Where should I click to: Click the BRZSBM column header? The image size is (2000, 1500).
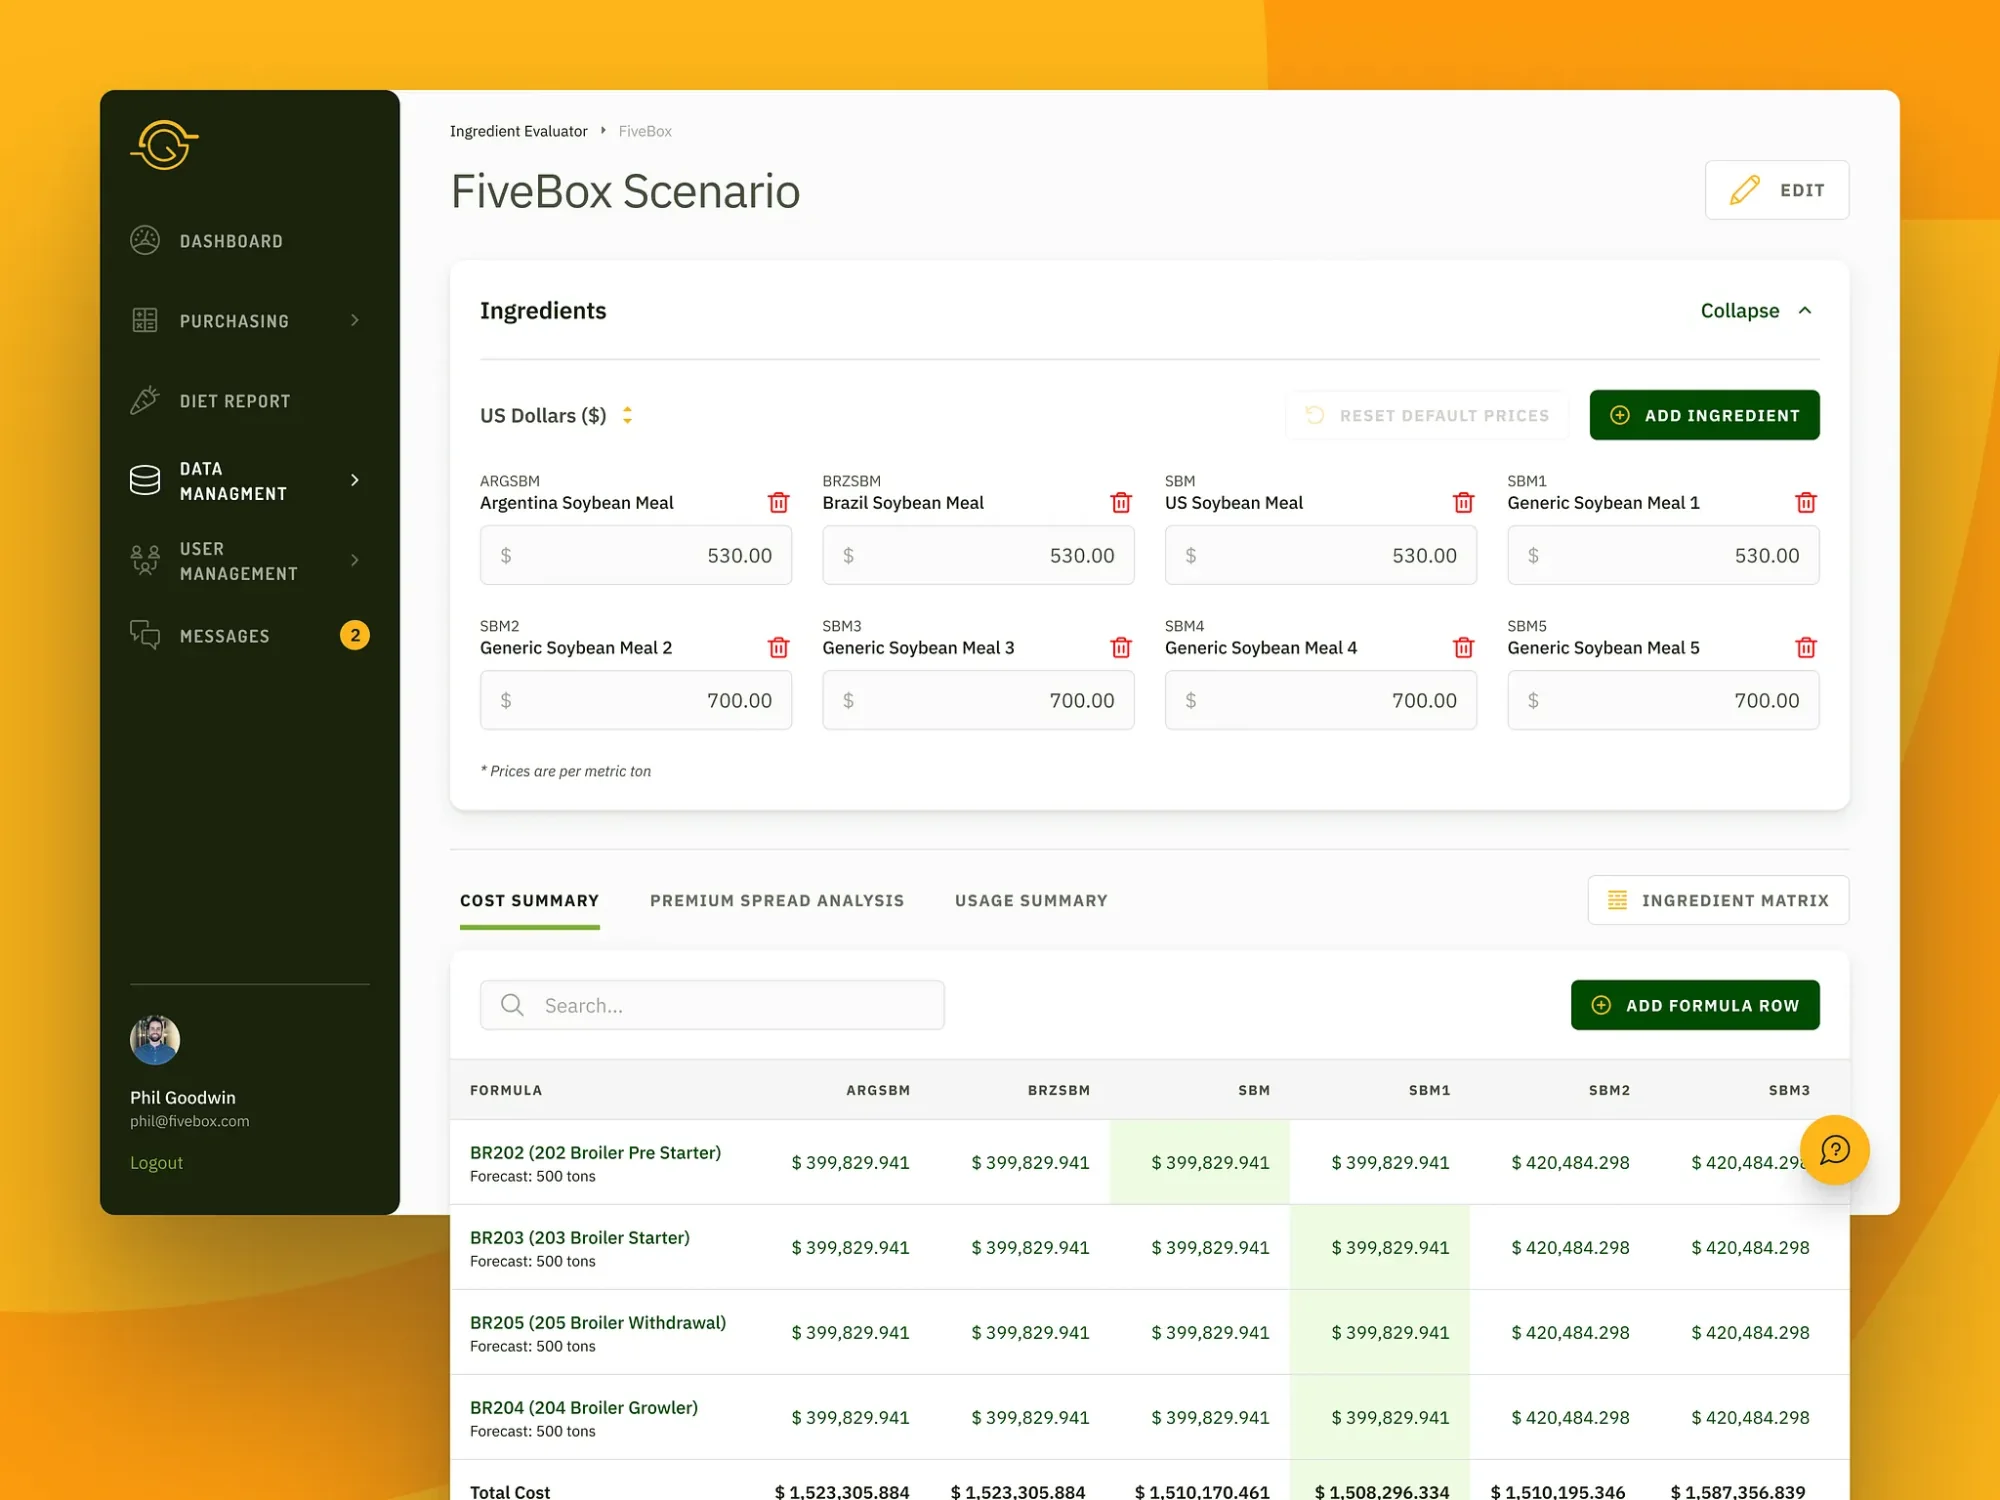tap(1059, 1090)
